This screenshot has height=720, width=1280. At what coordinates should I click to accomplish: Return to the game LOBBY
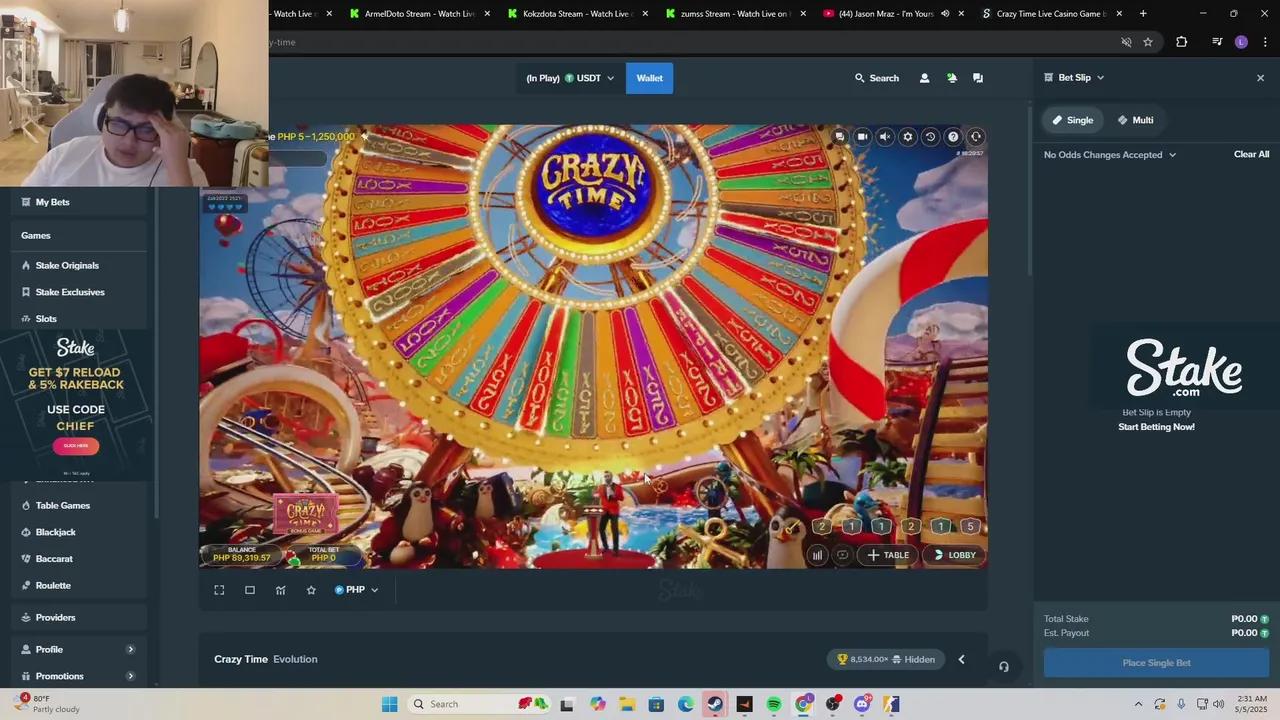pos(954,555)
